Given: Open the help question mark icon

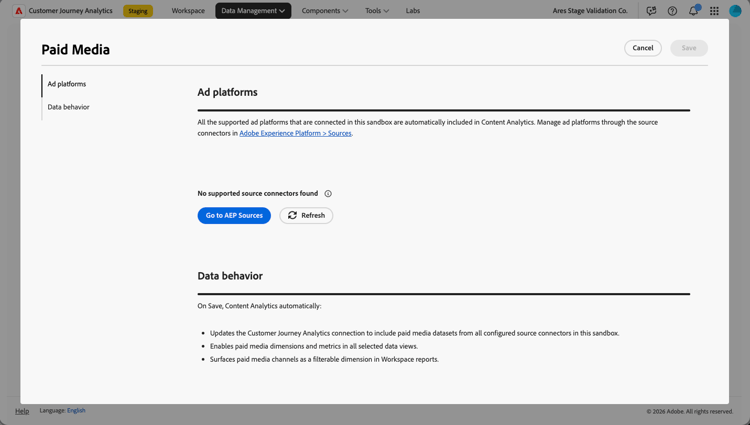Looking at the screenshot, I should pos(672,11).
